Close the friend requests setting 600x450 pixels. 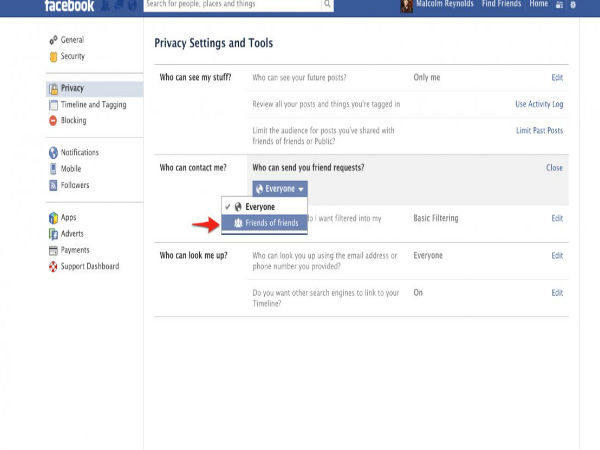[554, 168]
